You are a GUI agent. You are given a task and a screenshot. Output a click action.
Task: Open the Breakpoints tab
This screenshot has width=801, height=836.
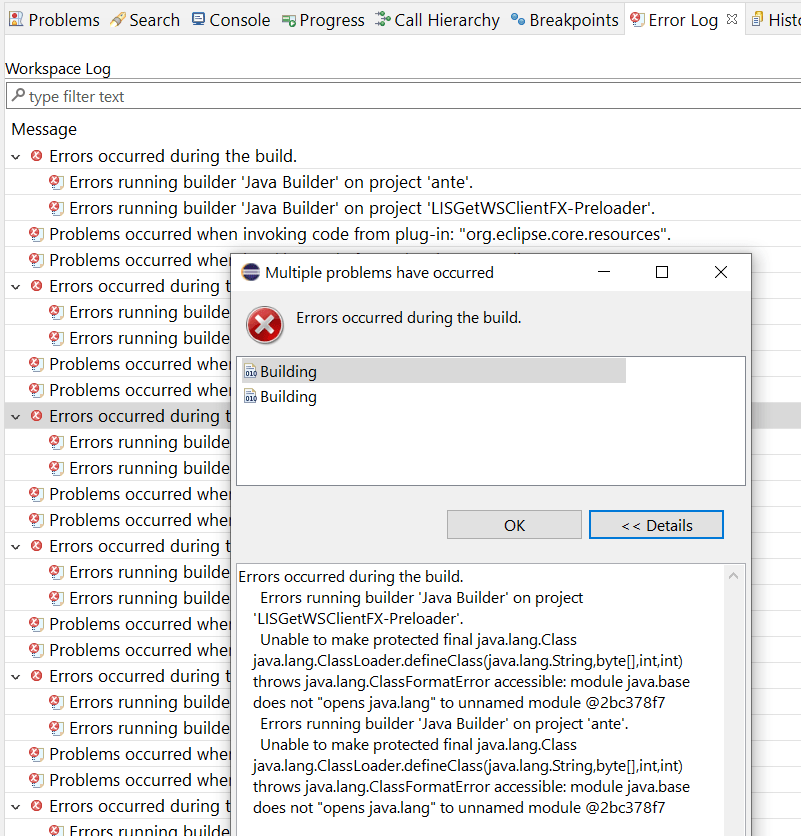564,20
